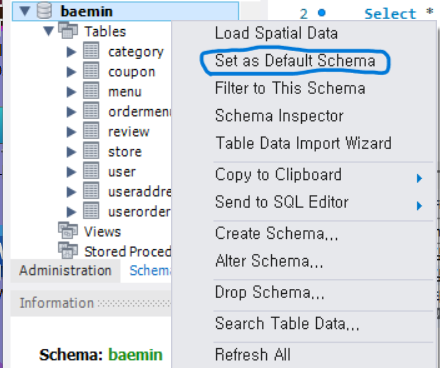Click the Select keyword in editor

(390, 14)
